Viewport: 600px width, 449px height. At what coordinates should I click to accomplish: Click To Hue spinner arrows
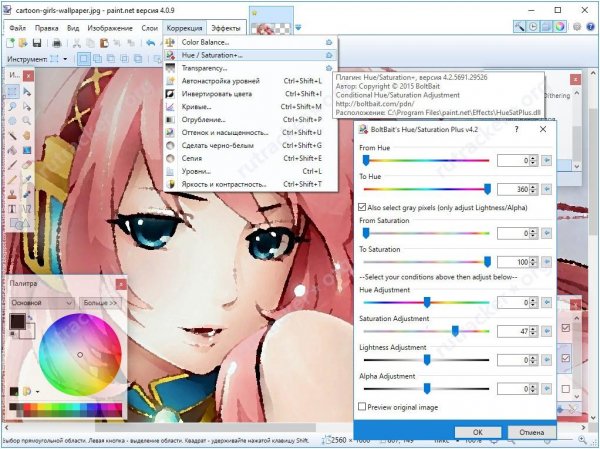534,189
